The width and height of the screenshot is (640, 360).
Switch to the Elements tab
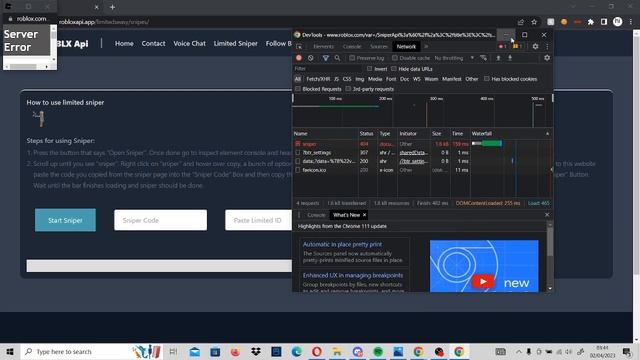[x=324, y=47]
